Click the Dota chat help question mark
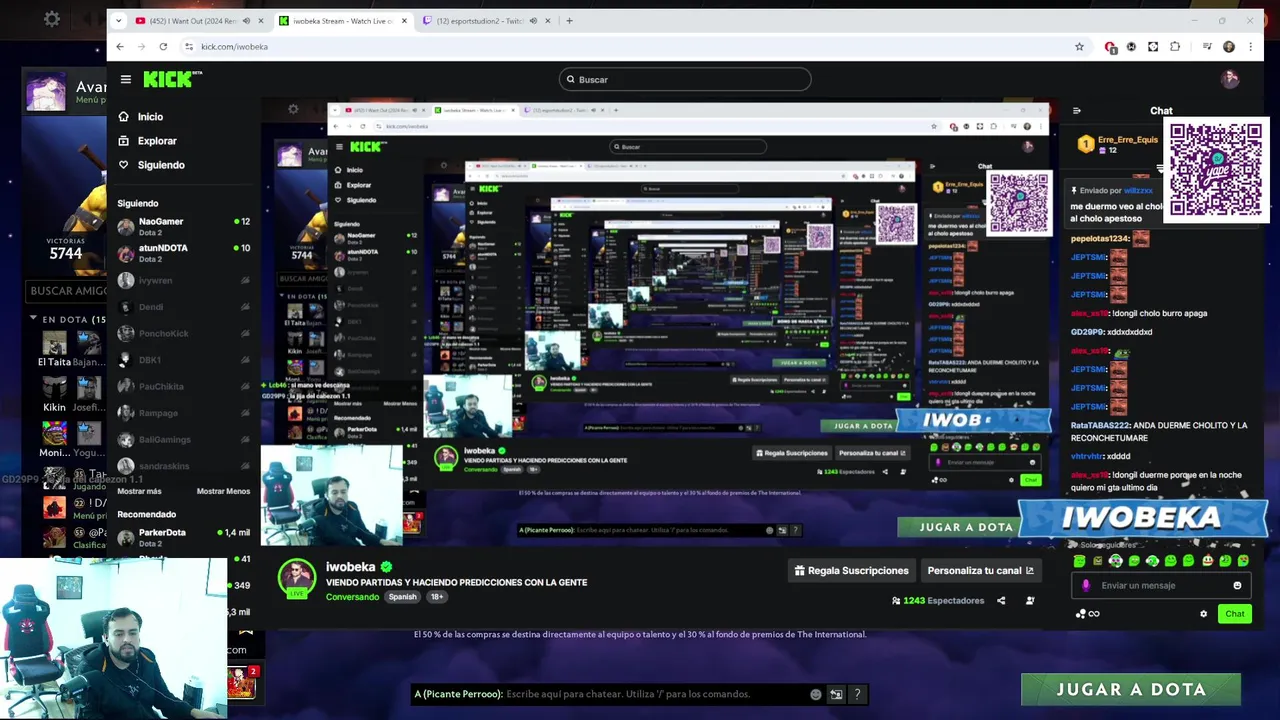This screenshot has width=1280, height=720. coord(857,694)
